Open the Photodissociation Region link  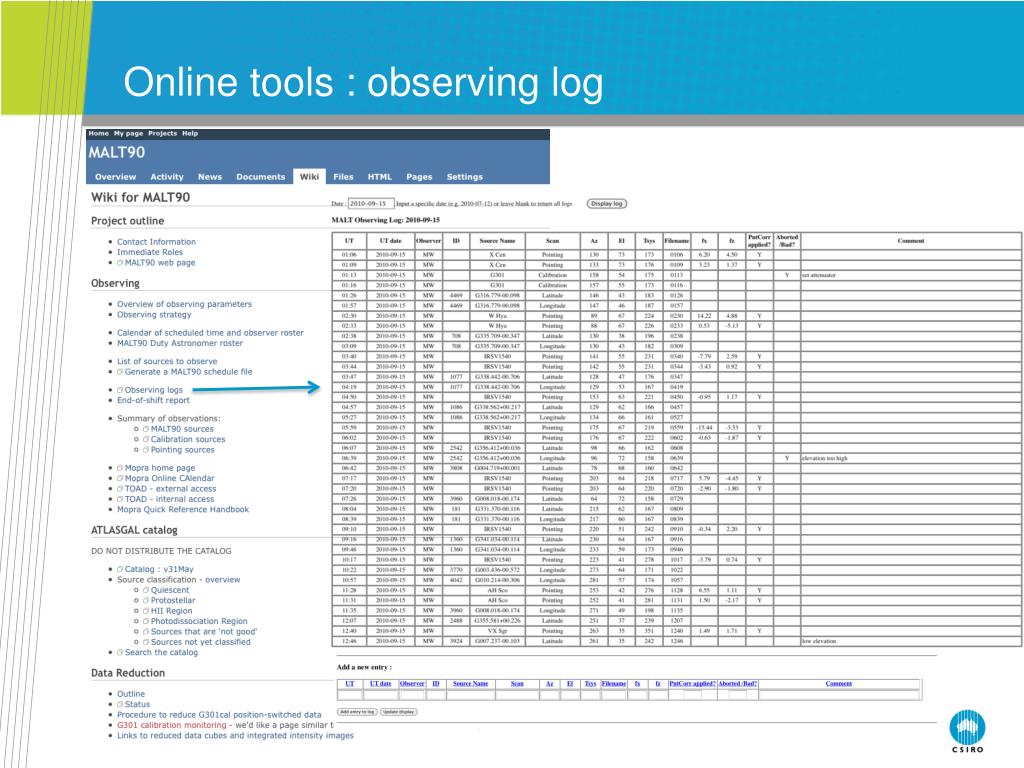pyautogui.click(x=199, y=622)
